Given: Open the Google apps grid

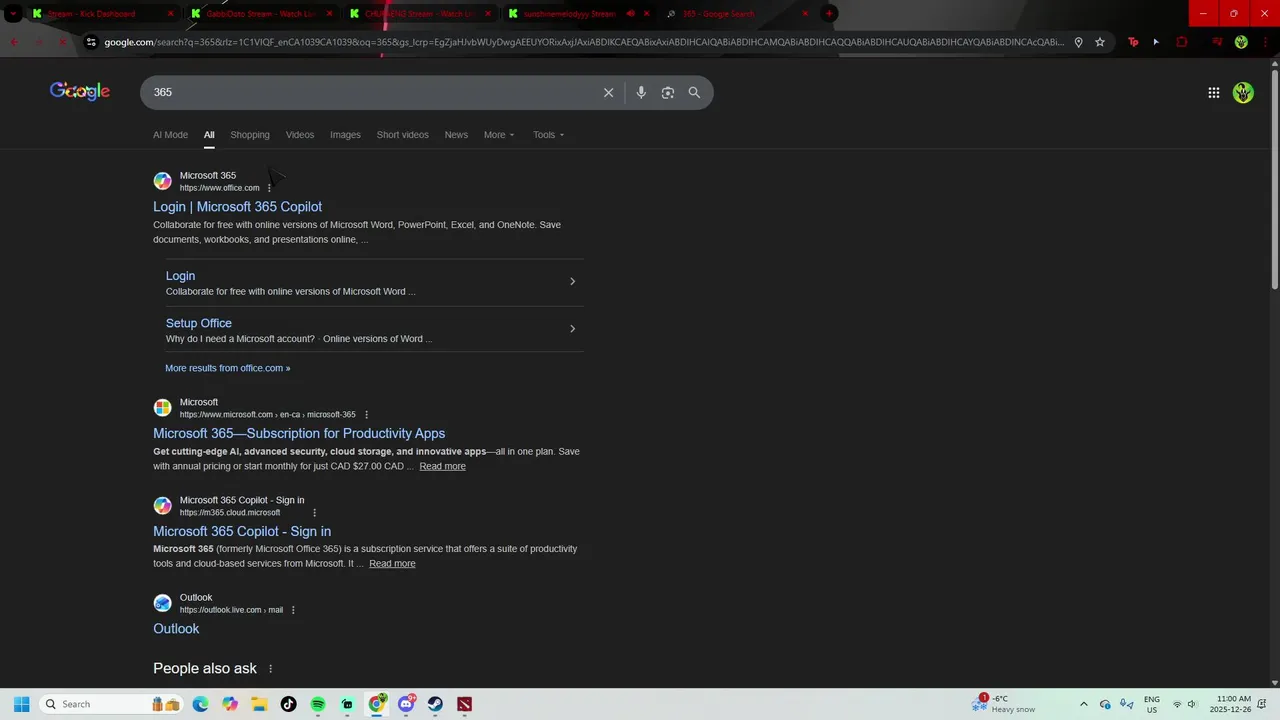Looking at the screenshot, I should point(1213,92).
